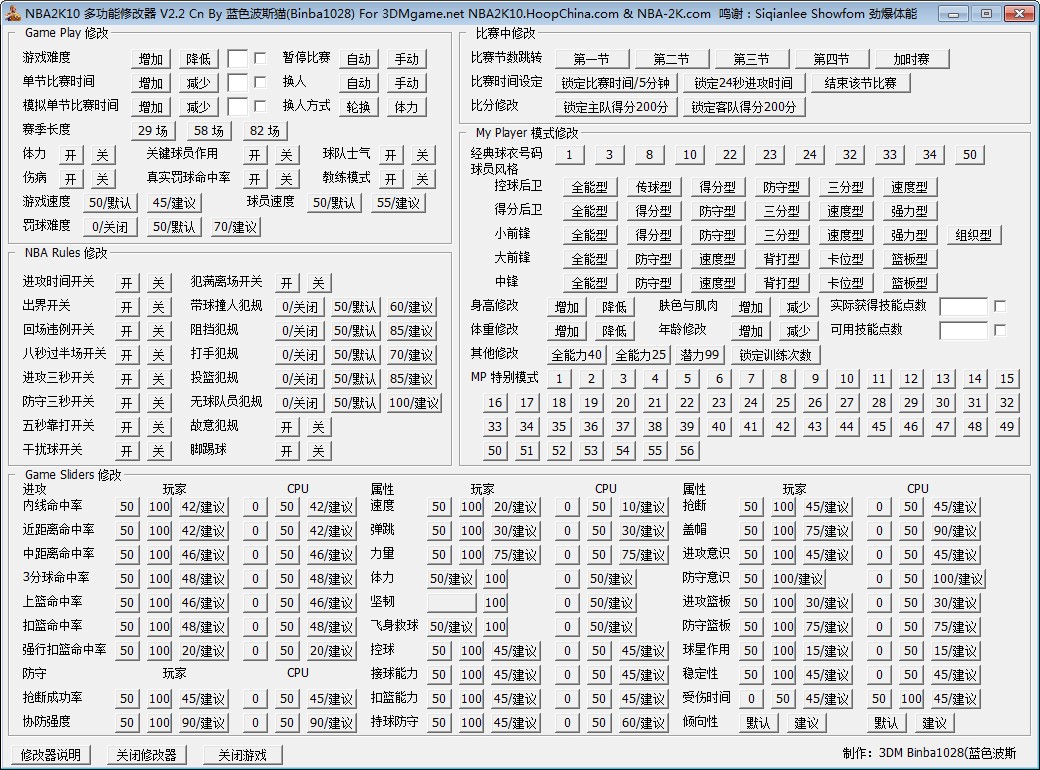Image resolution: width=1040 pixels, height=770 pixels.
Task: Click 锁定训练次数 button
Action: tap(776, 355)
